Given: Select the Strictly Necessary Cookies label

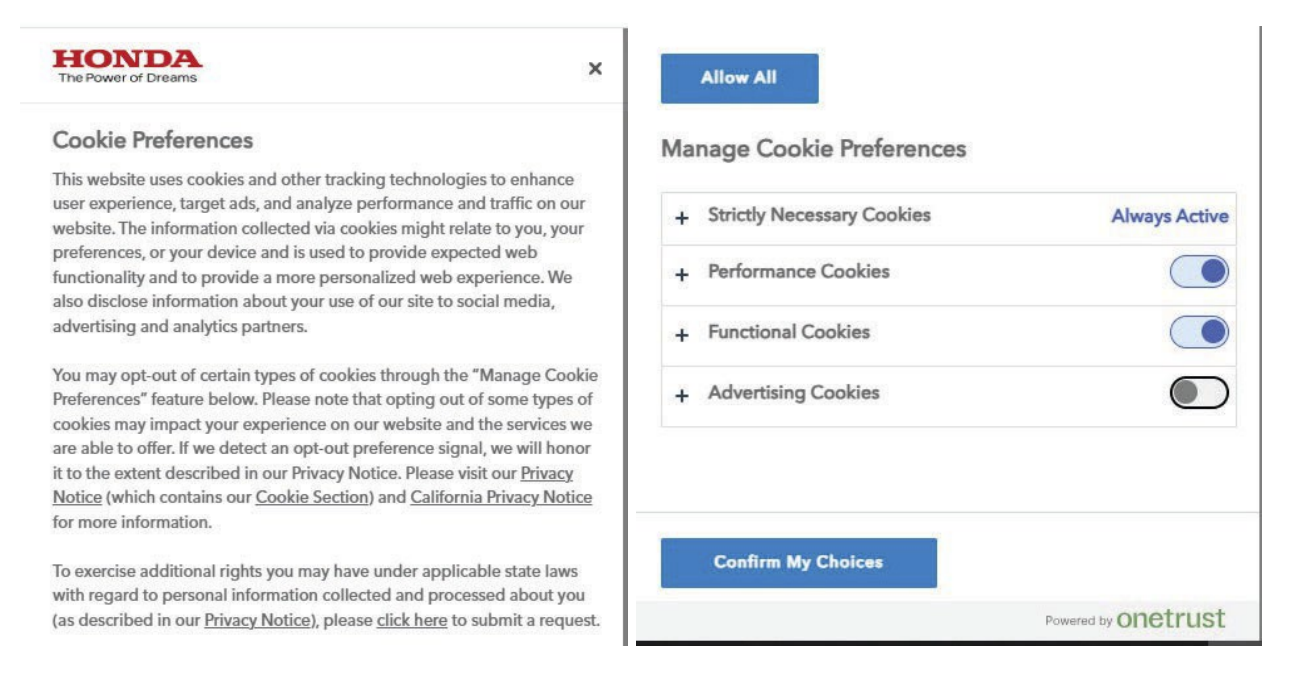Looking at the screenshot, I should point(819,215).
